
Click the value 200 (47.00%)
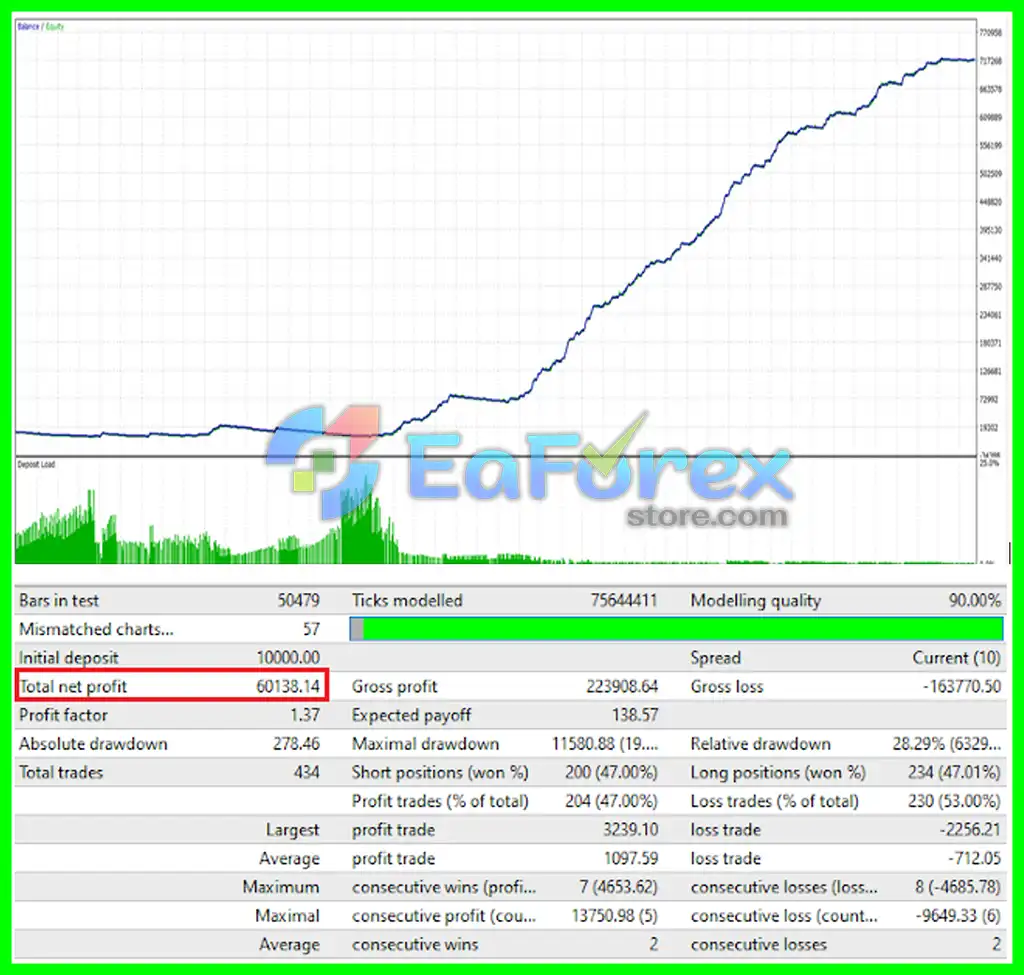(x=612, y=773)
